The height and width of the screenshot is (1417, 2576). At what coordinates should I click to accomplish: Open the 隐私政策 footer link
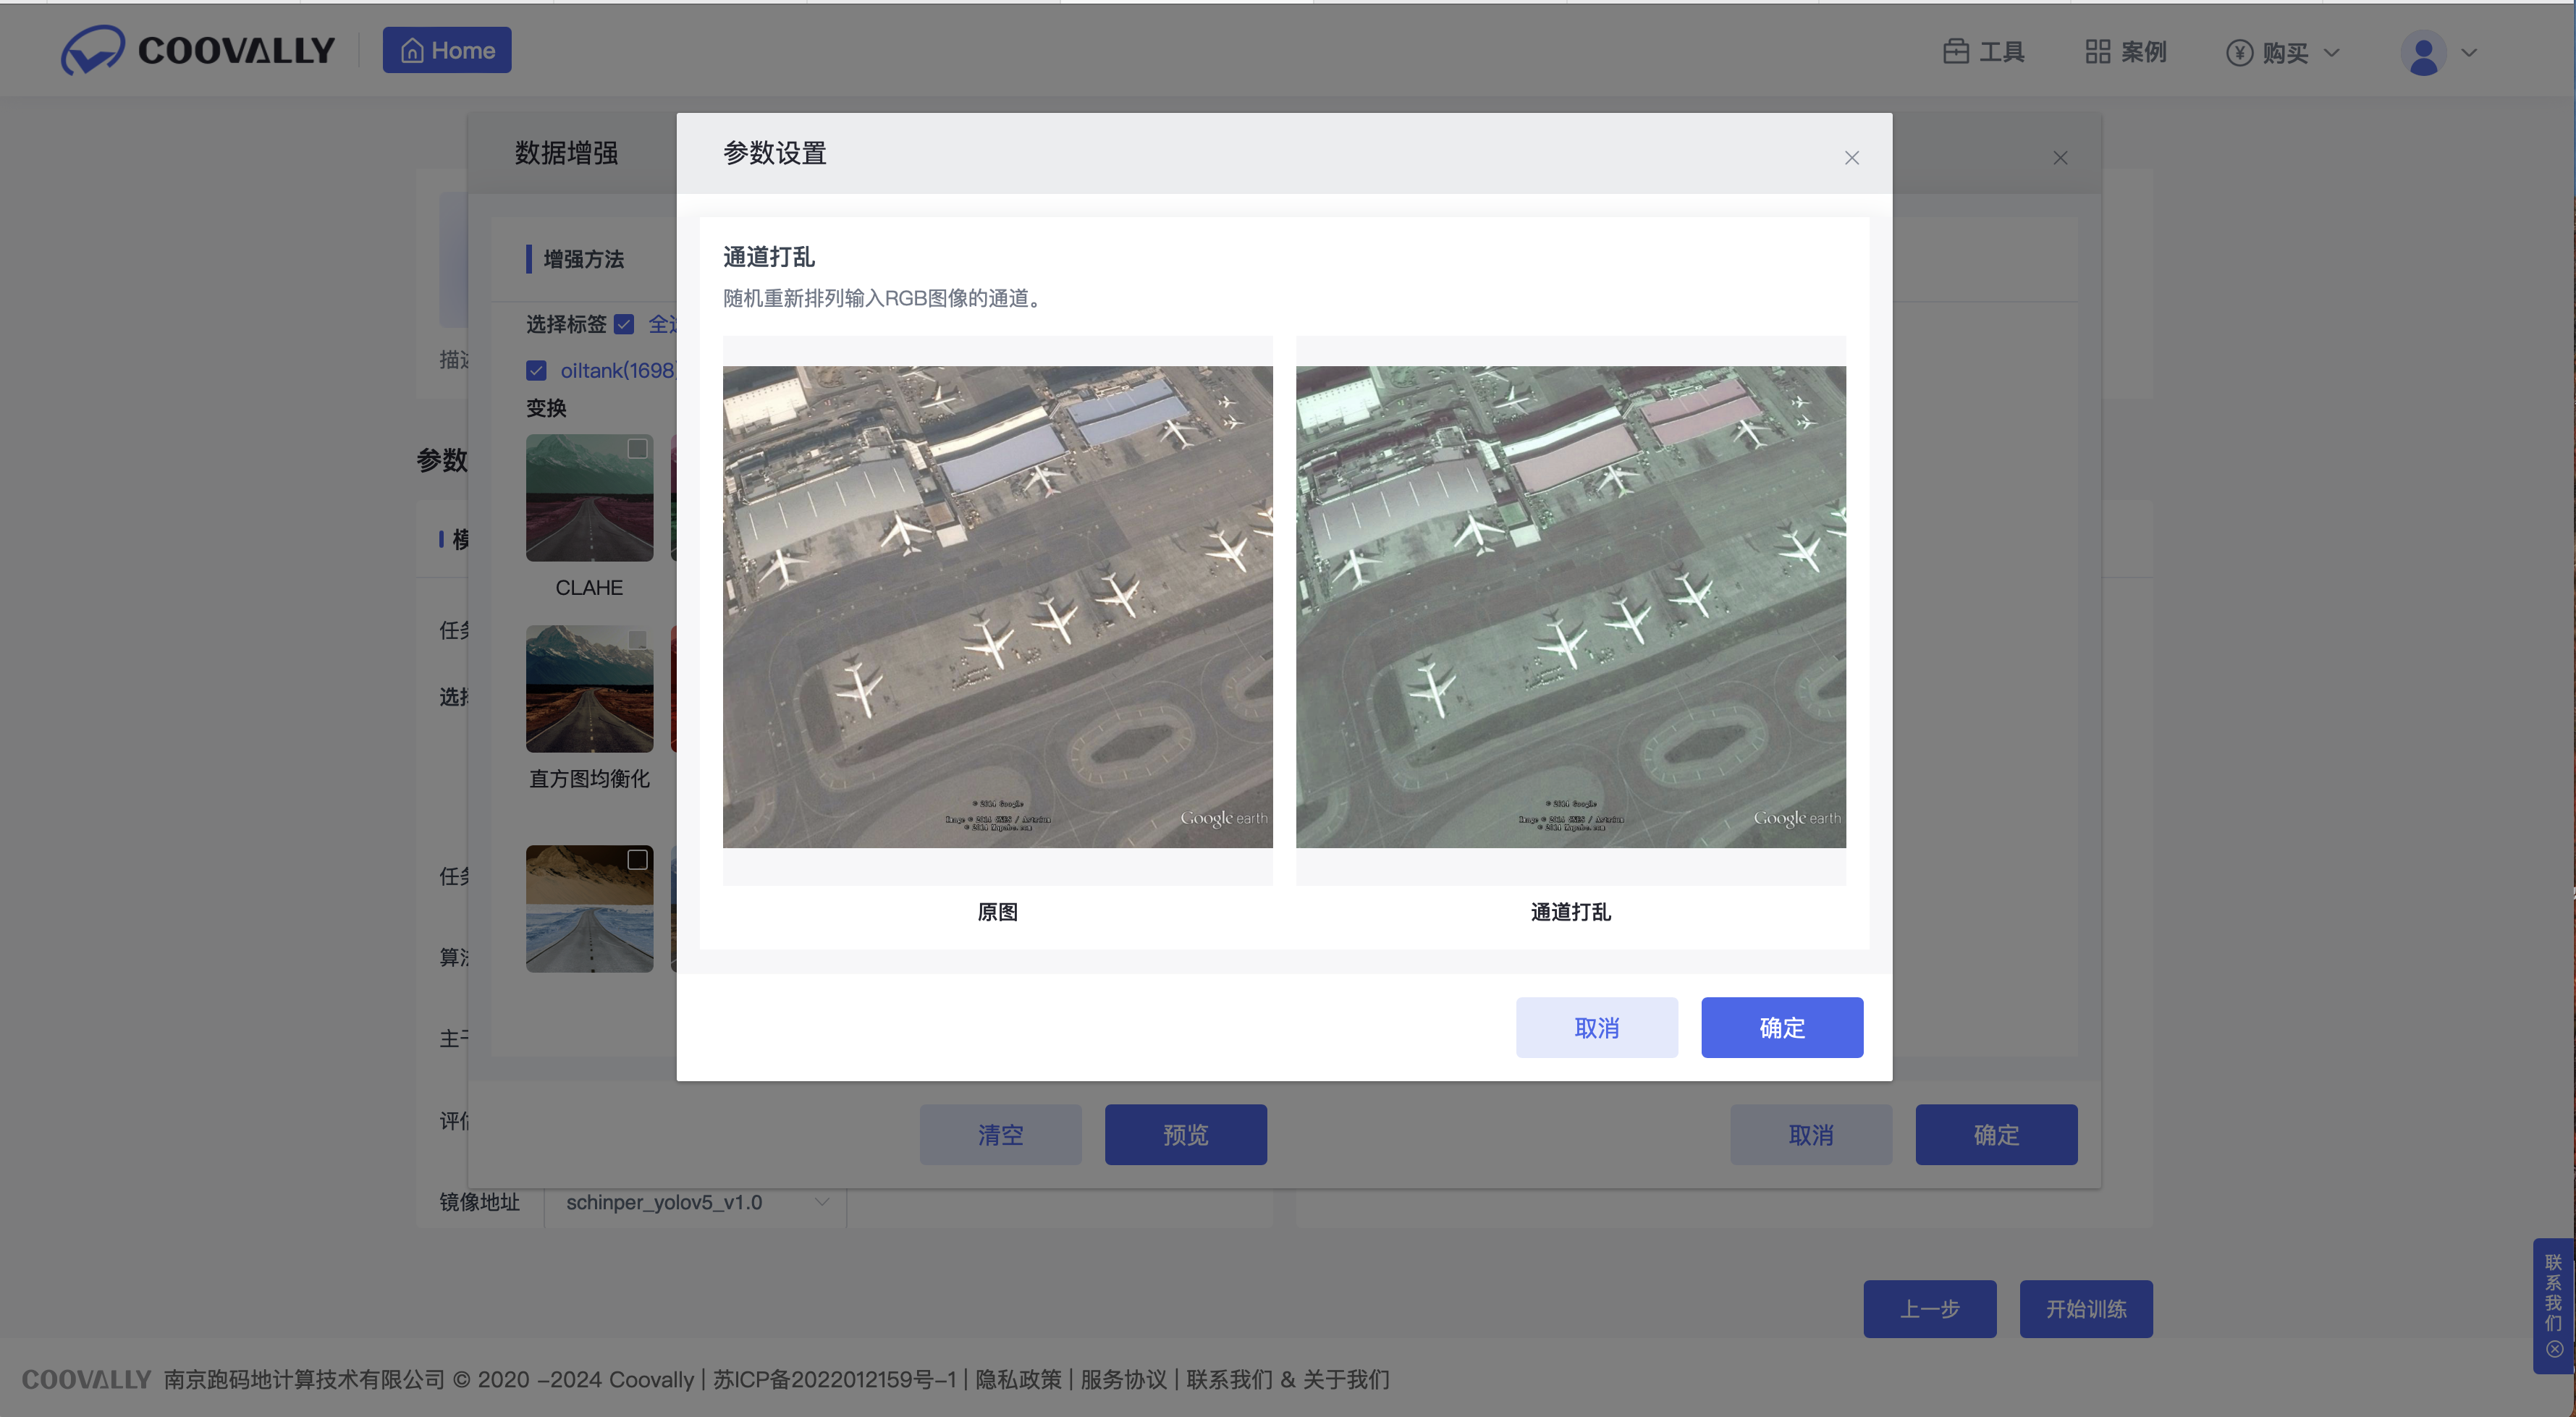(x=1018, y=1379)
